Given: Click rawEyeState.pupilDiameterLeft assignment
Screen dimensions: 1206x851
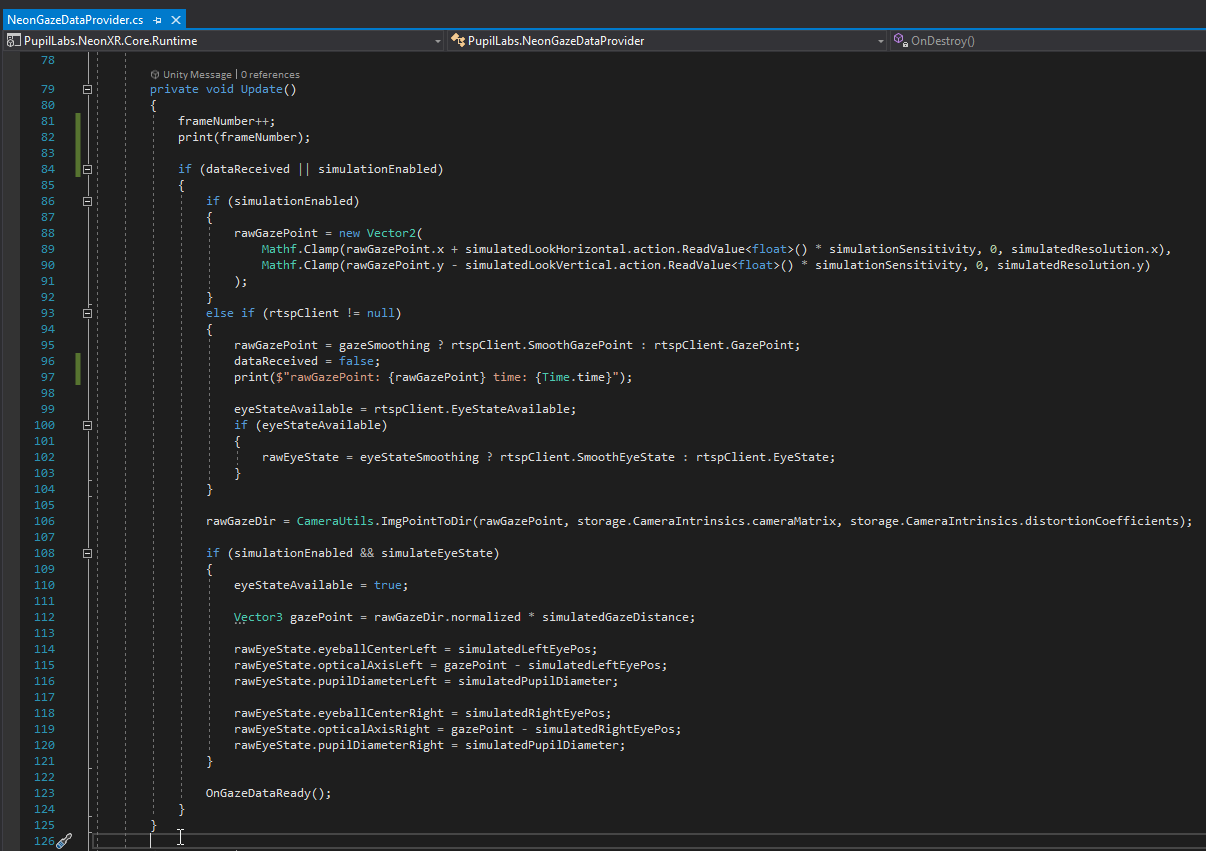Looking at the screenshot, I should (426, 681).
